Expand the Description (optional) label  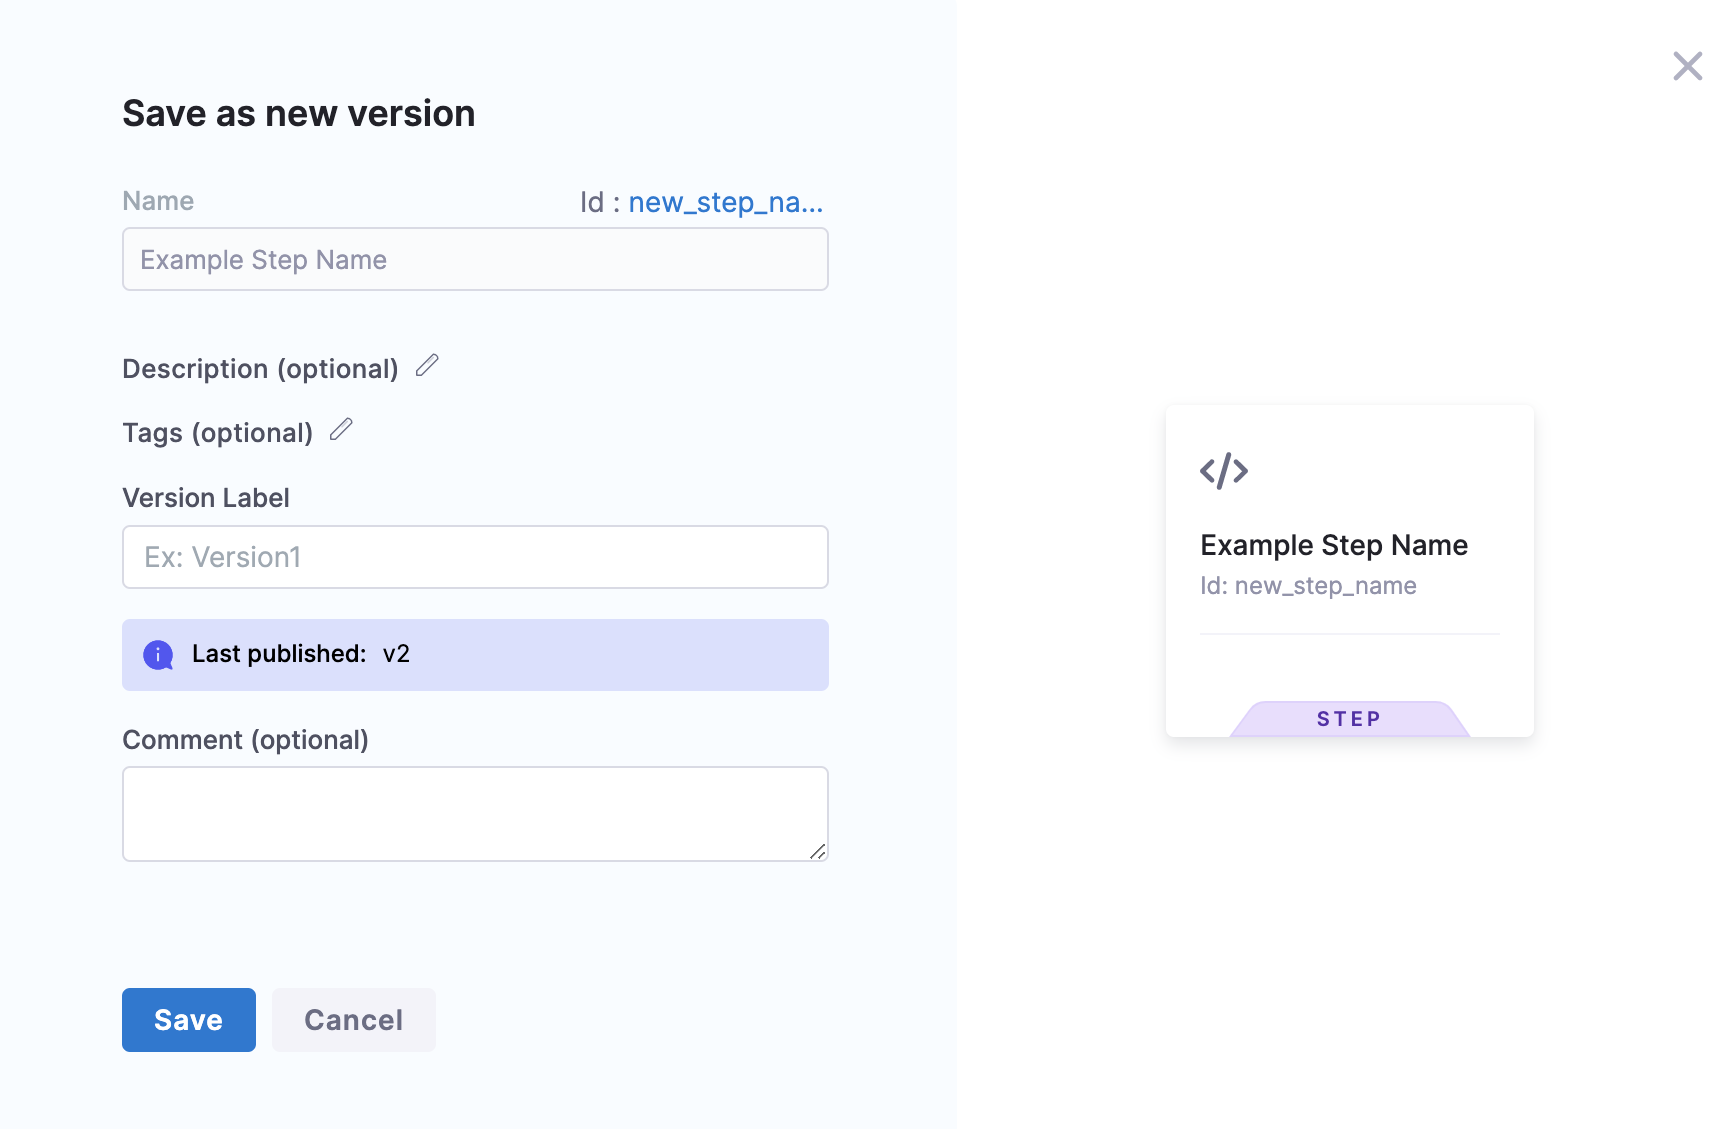coord(260,369)
